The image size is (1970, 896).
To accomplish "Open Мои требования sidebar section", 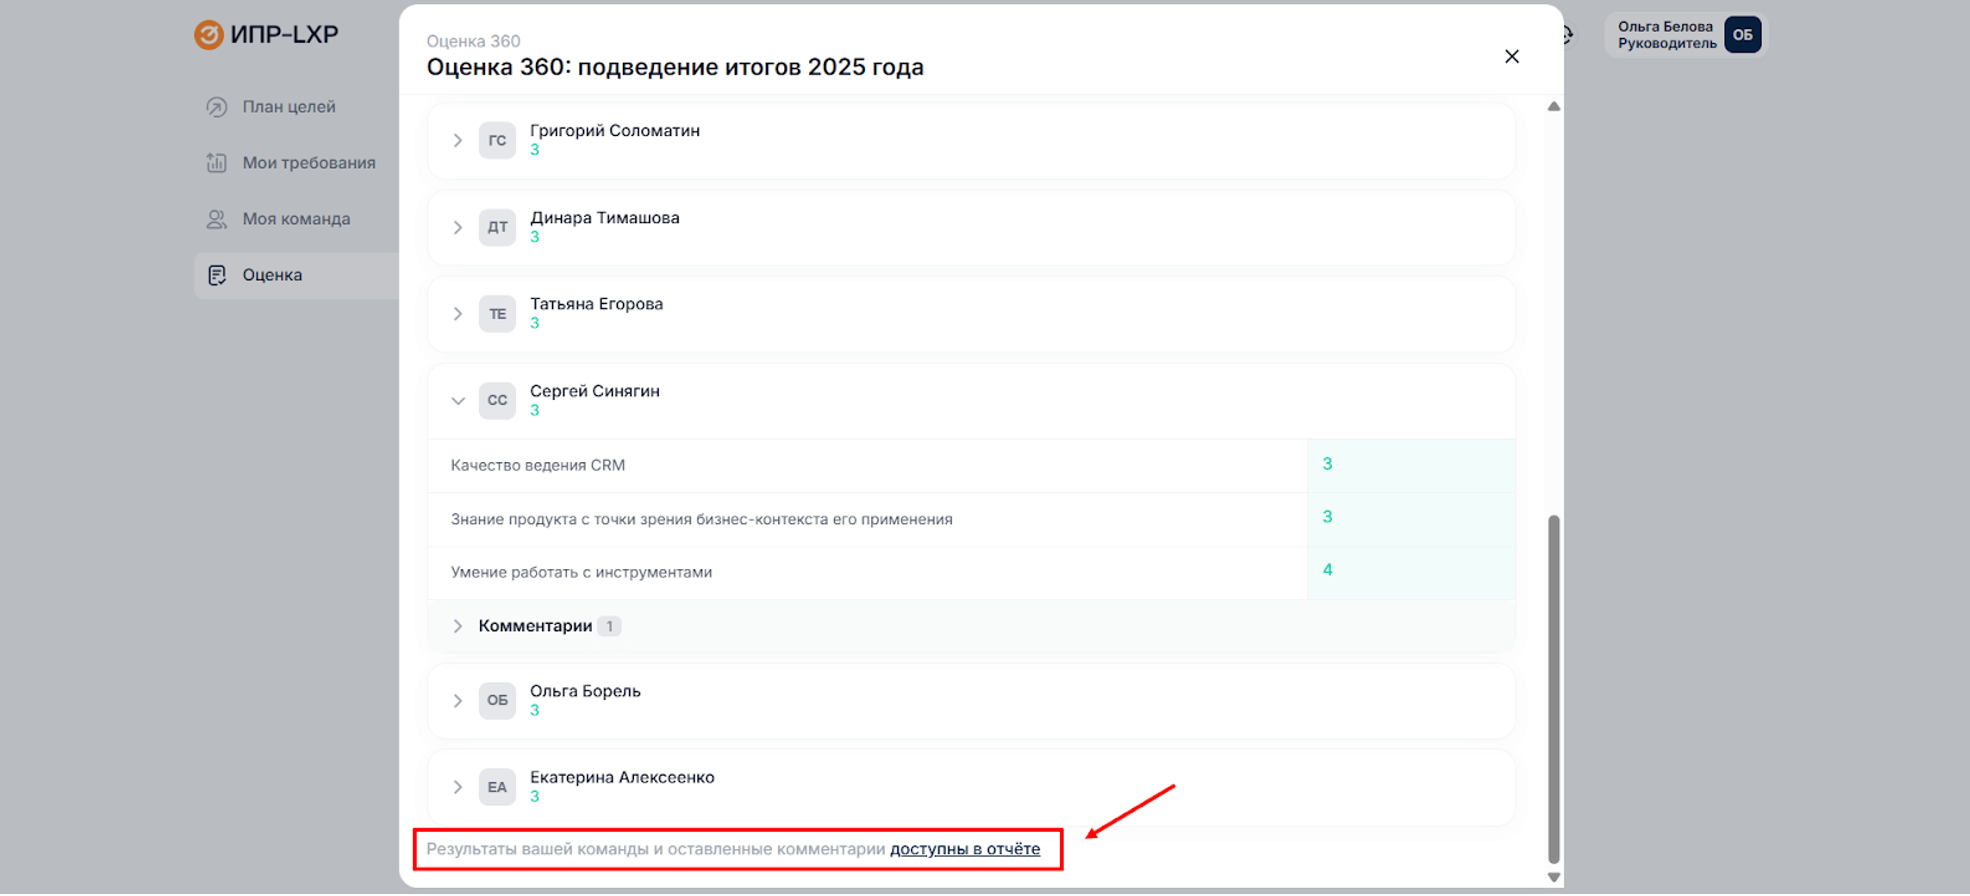I will [x=308, y=163].
